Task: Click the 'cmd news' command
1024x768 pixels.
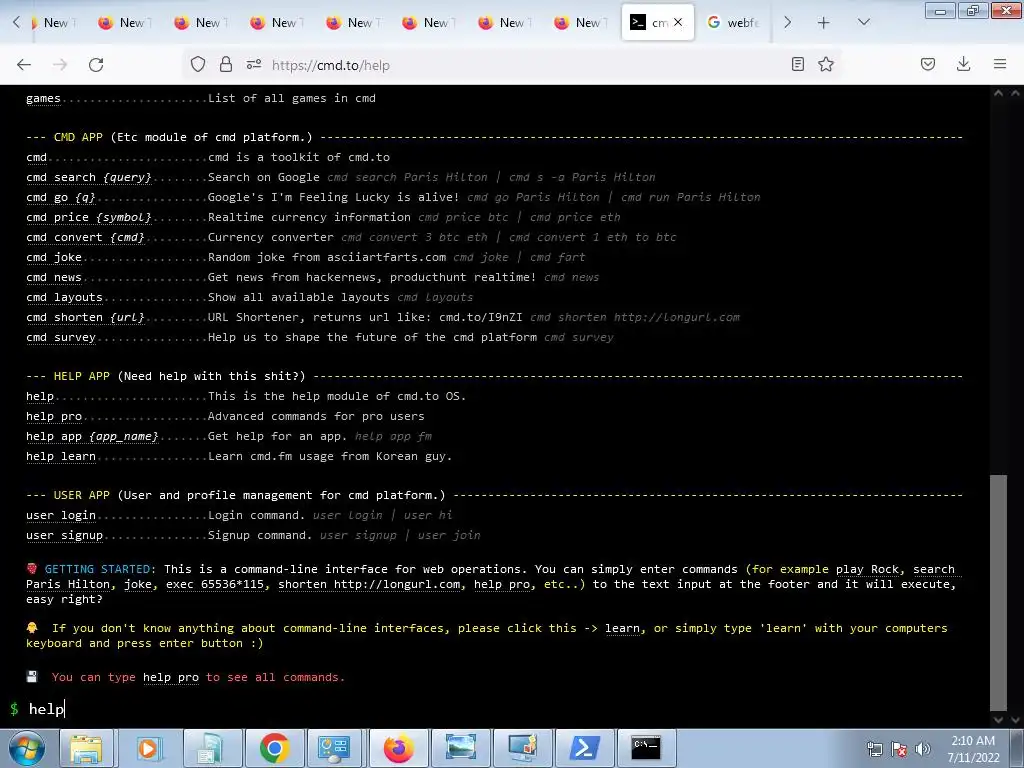Action: 54,278
